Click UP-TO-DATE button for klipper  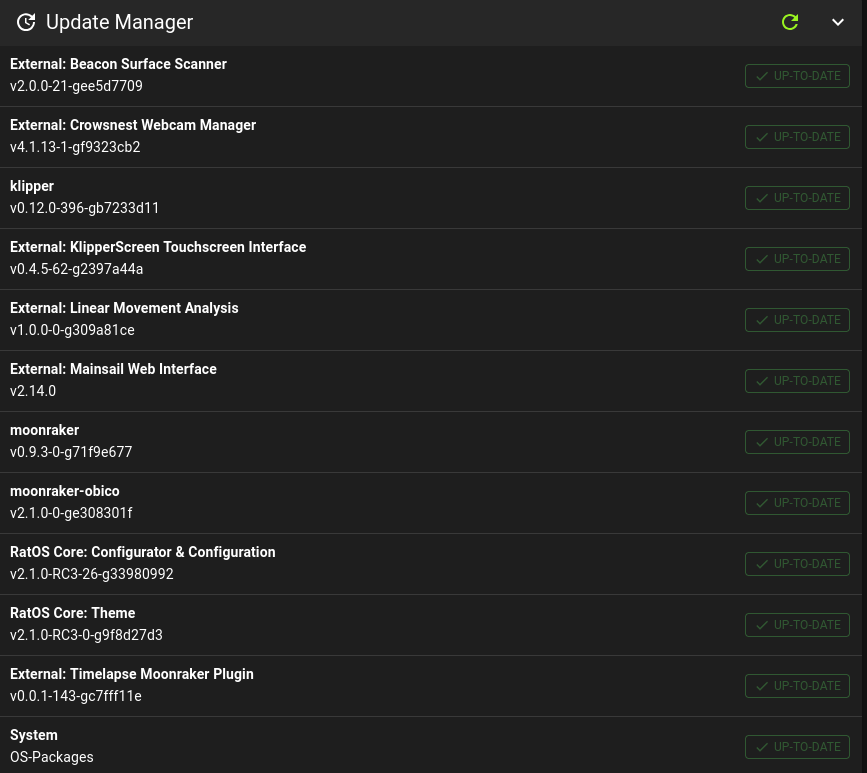click(x=797, y=198)
